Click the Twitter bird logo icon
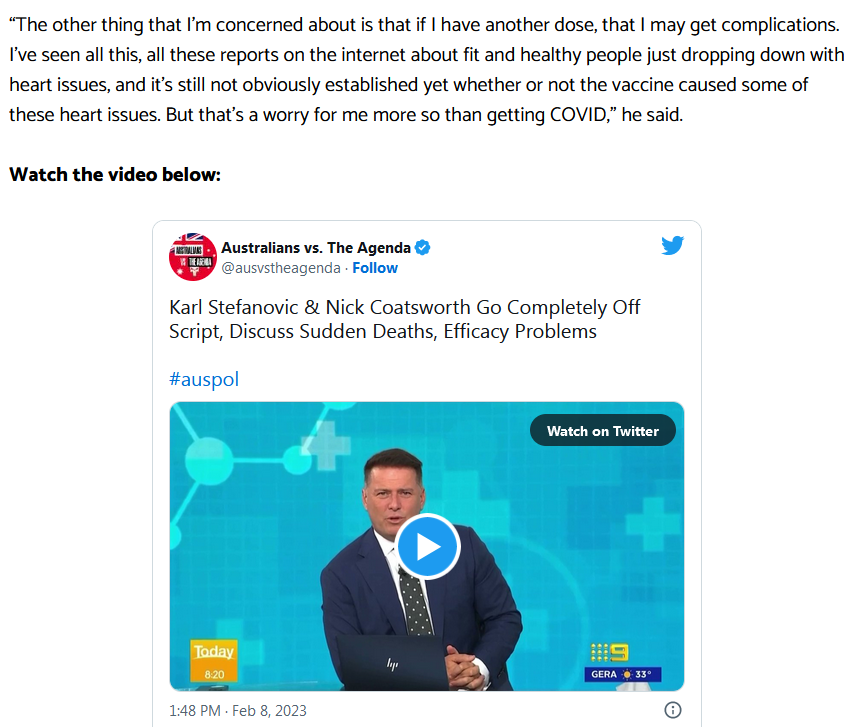854x727 pixels. [x=673, y=246]
